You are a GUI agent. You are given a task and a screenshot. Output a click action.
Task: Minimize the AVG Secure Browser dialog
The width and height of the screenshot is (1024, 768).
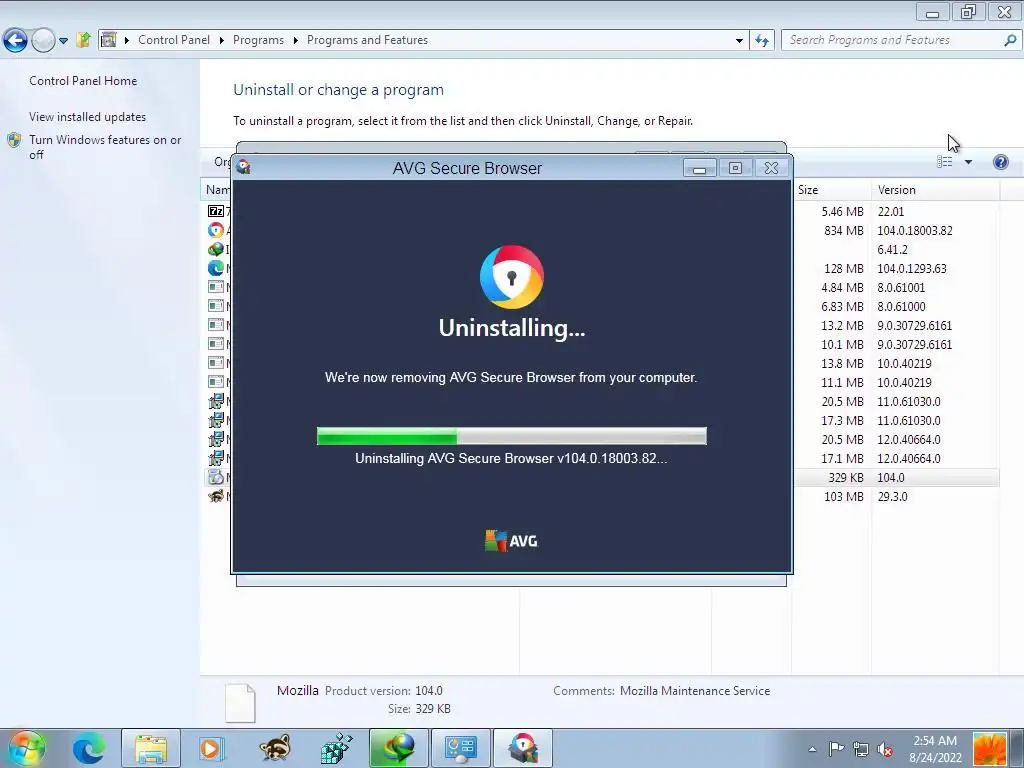(699, 168)
